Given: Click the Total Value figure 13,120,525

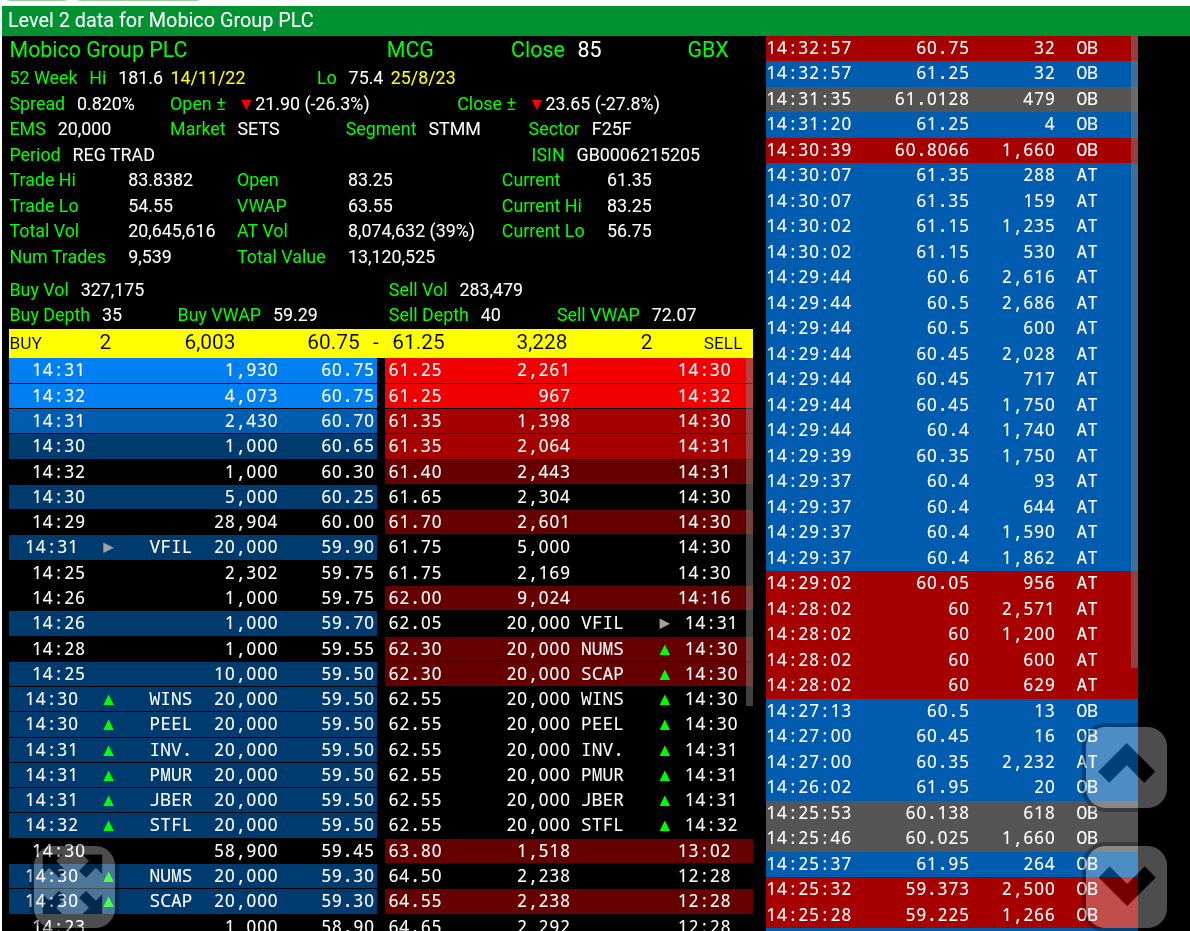Looking at the screenshot, I should pos(392,256).
